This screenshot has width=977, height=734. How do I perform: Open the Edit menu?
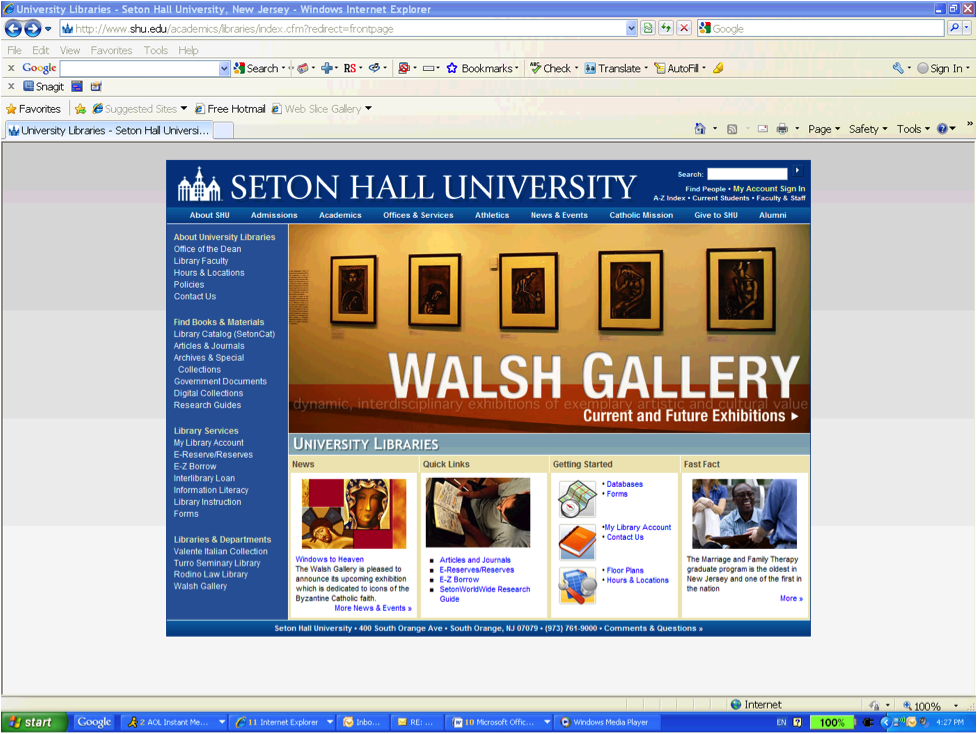[x=41, y=50]
